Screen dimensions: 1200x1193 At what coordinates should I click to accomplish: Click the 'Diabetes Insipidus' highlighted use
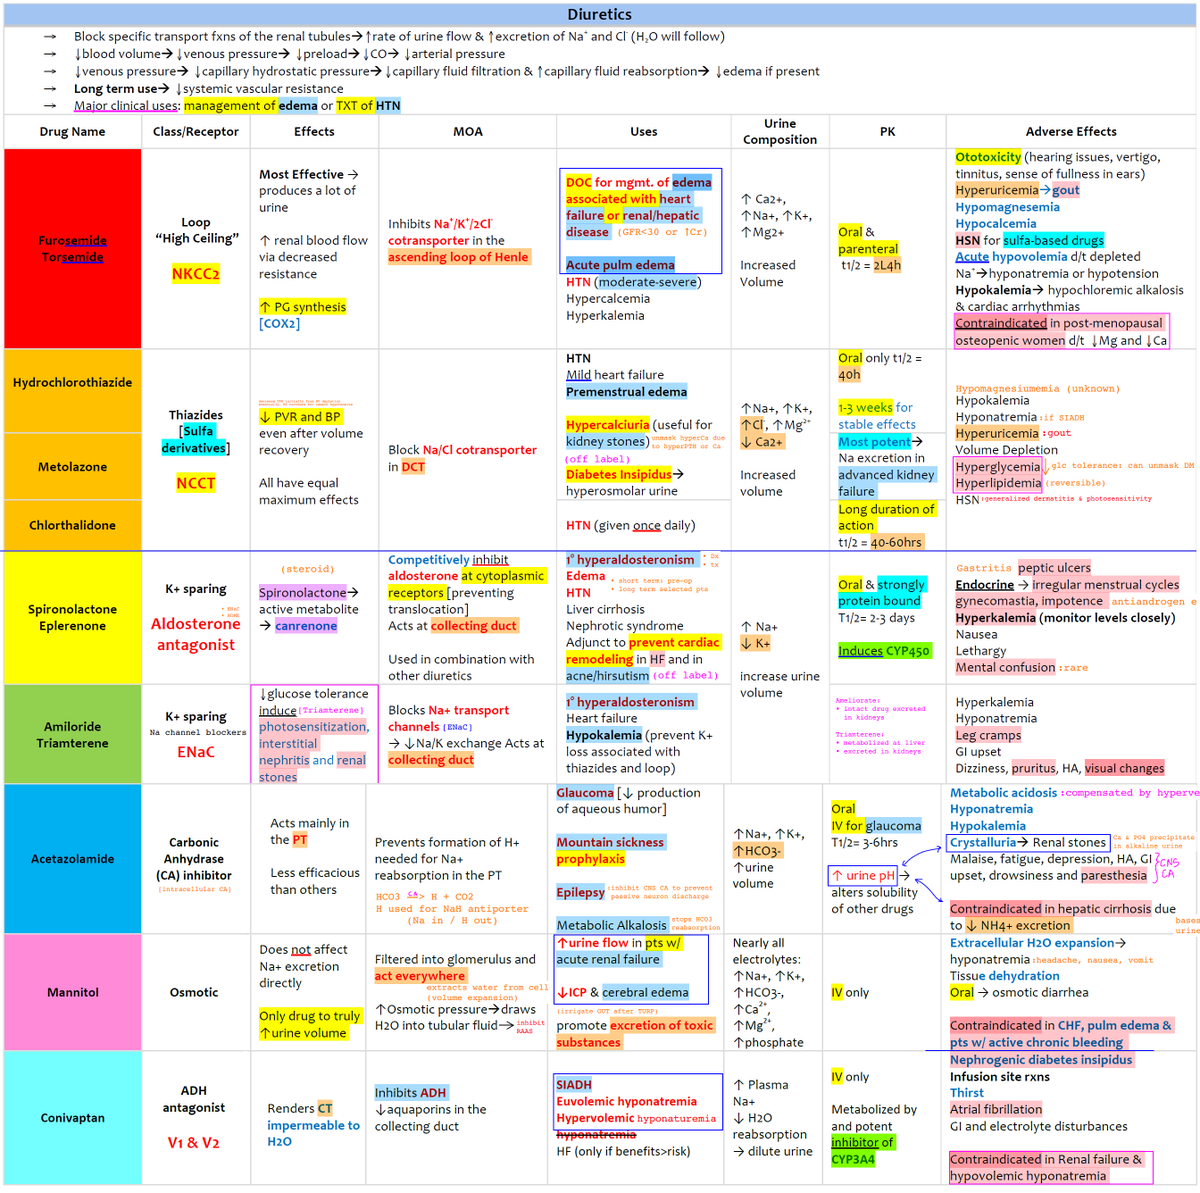[619, 475]
